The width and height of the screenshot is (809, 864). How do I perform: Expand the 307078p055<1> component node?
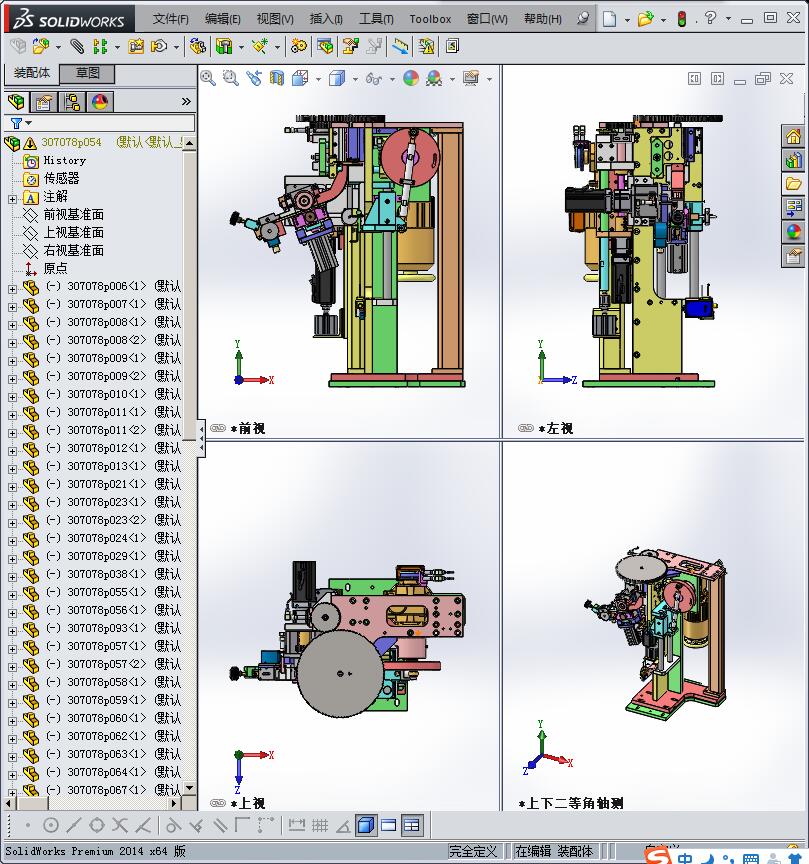(x=12, y=595)
